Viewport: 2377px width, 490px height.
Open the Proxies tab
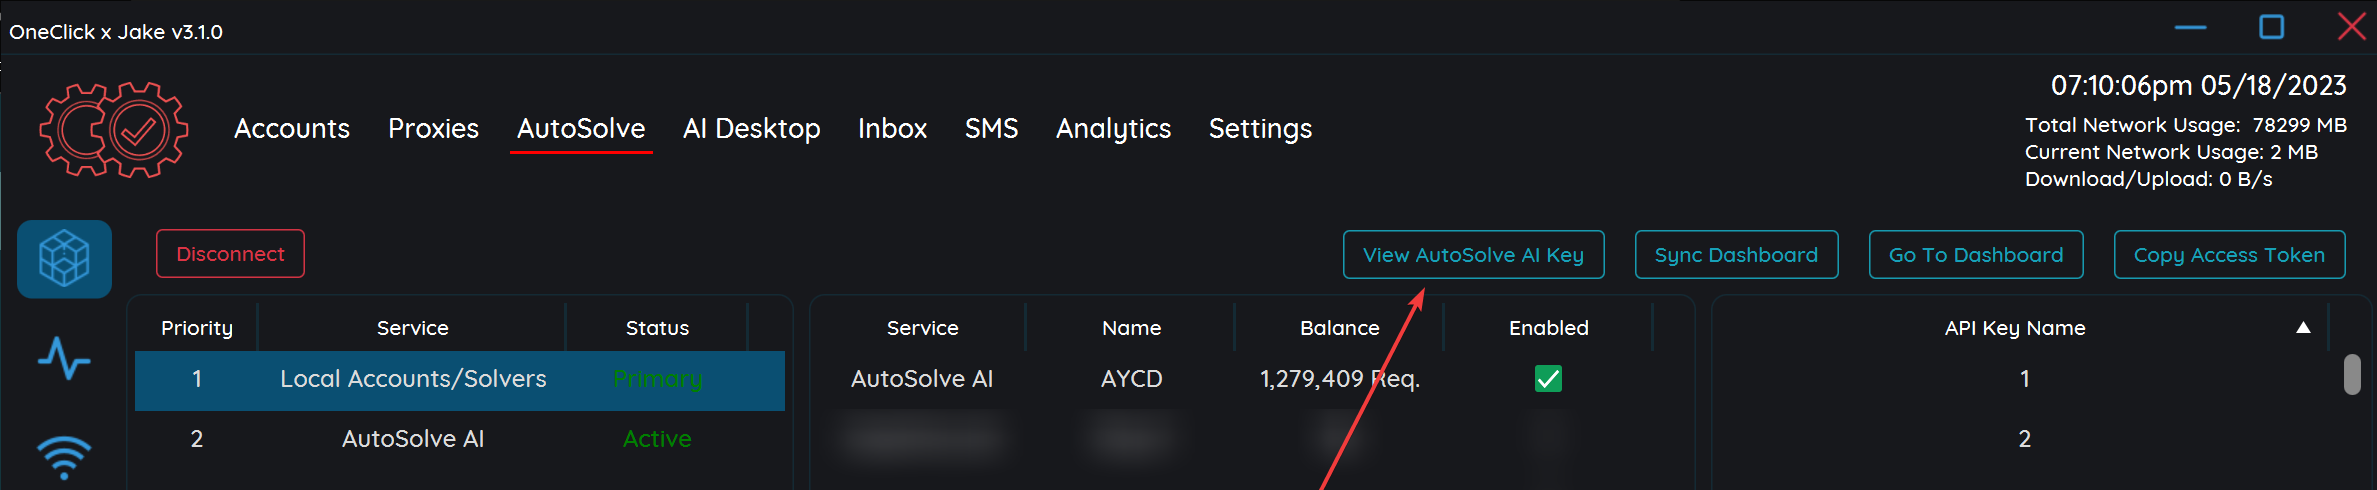[433, 129]
